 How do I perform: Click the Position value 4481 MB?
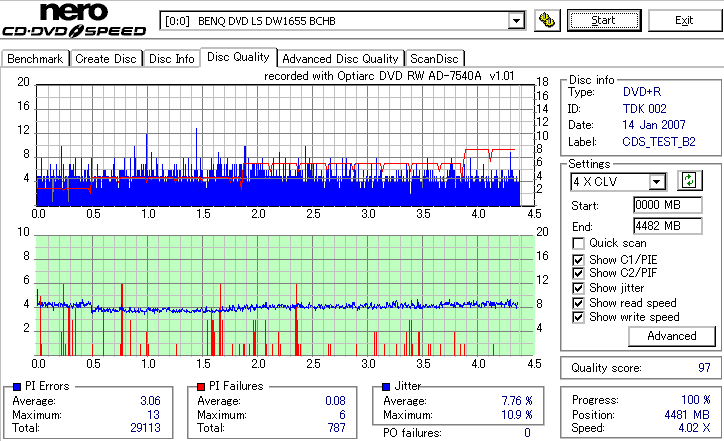pos(688,415)
